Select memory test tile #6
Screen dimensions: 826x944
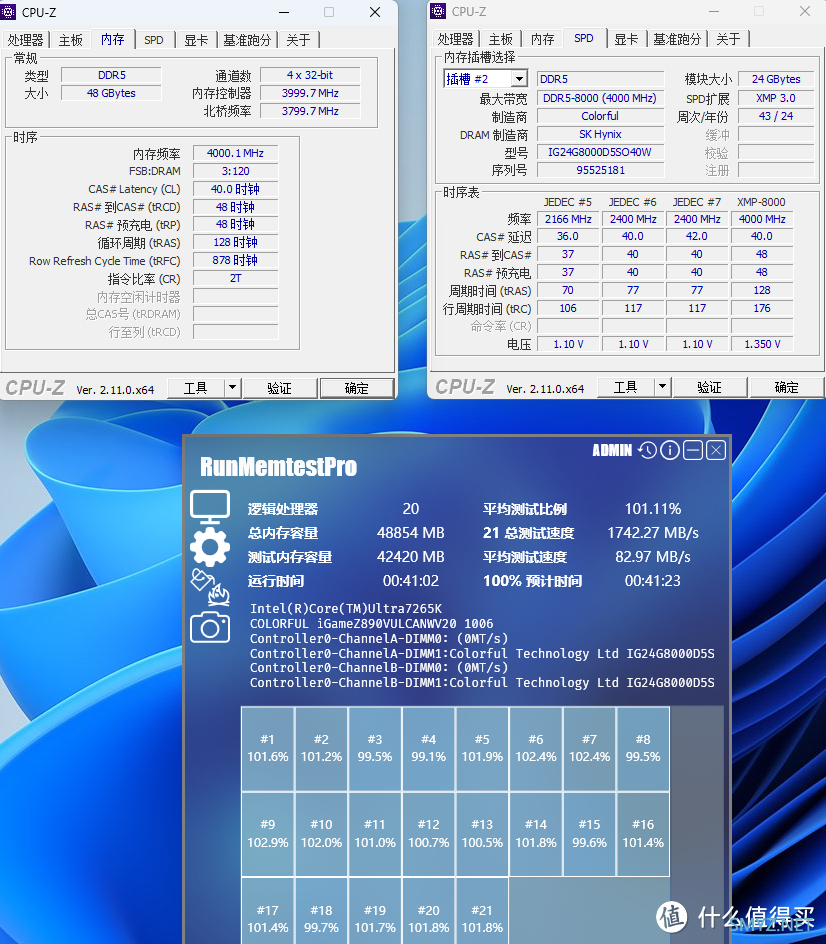pos(536,748)
